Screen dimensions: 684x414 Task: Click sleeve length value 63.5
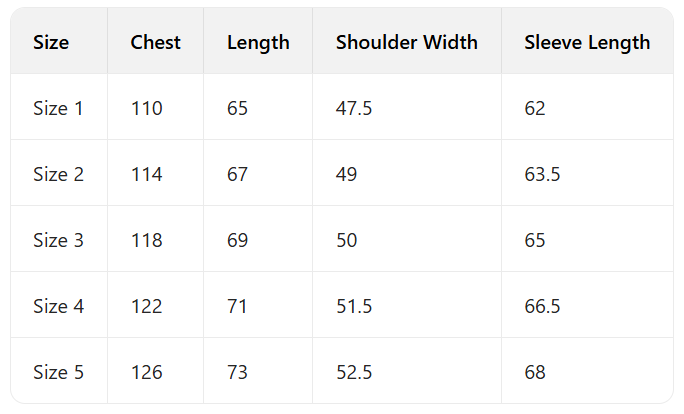(542, 174)
